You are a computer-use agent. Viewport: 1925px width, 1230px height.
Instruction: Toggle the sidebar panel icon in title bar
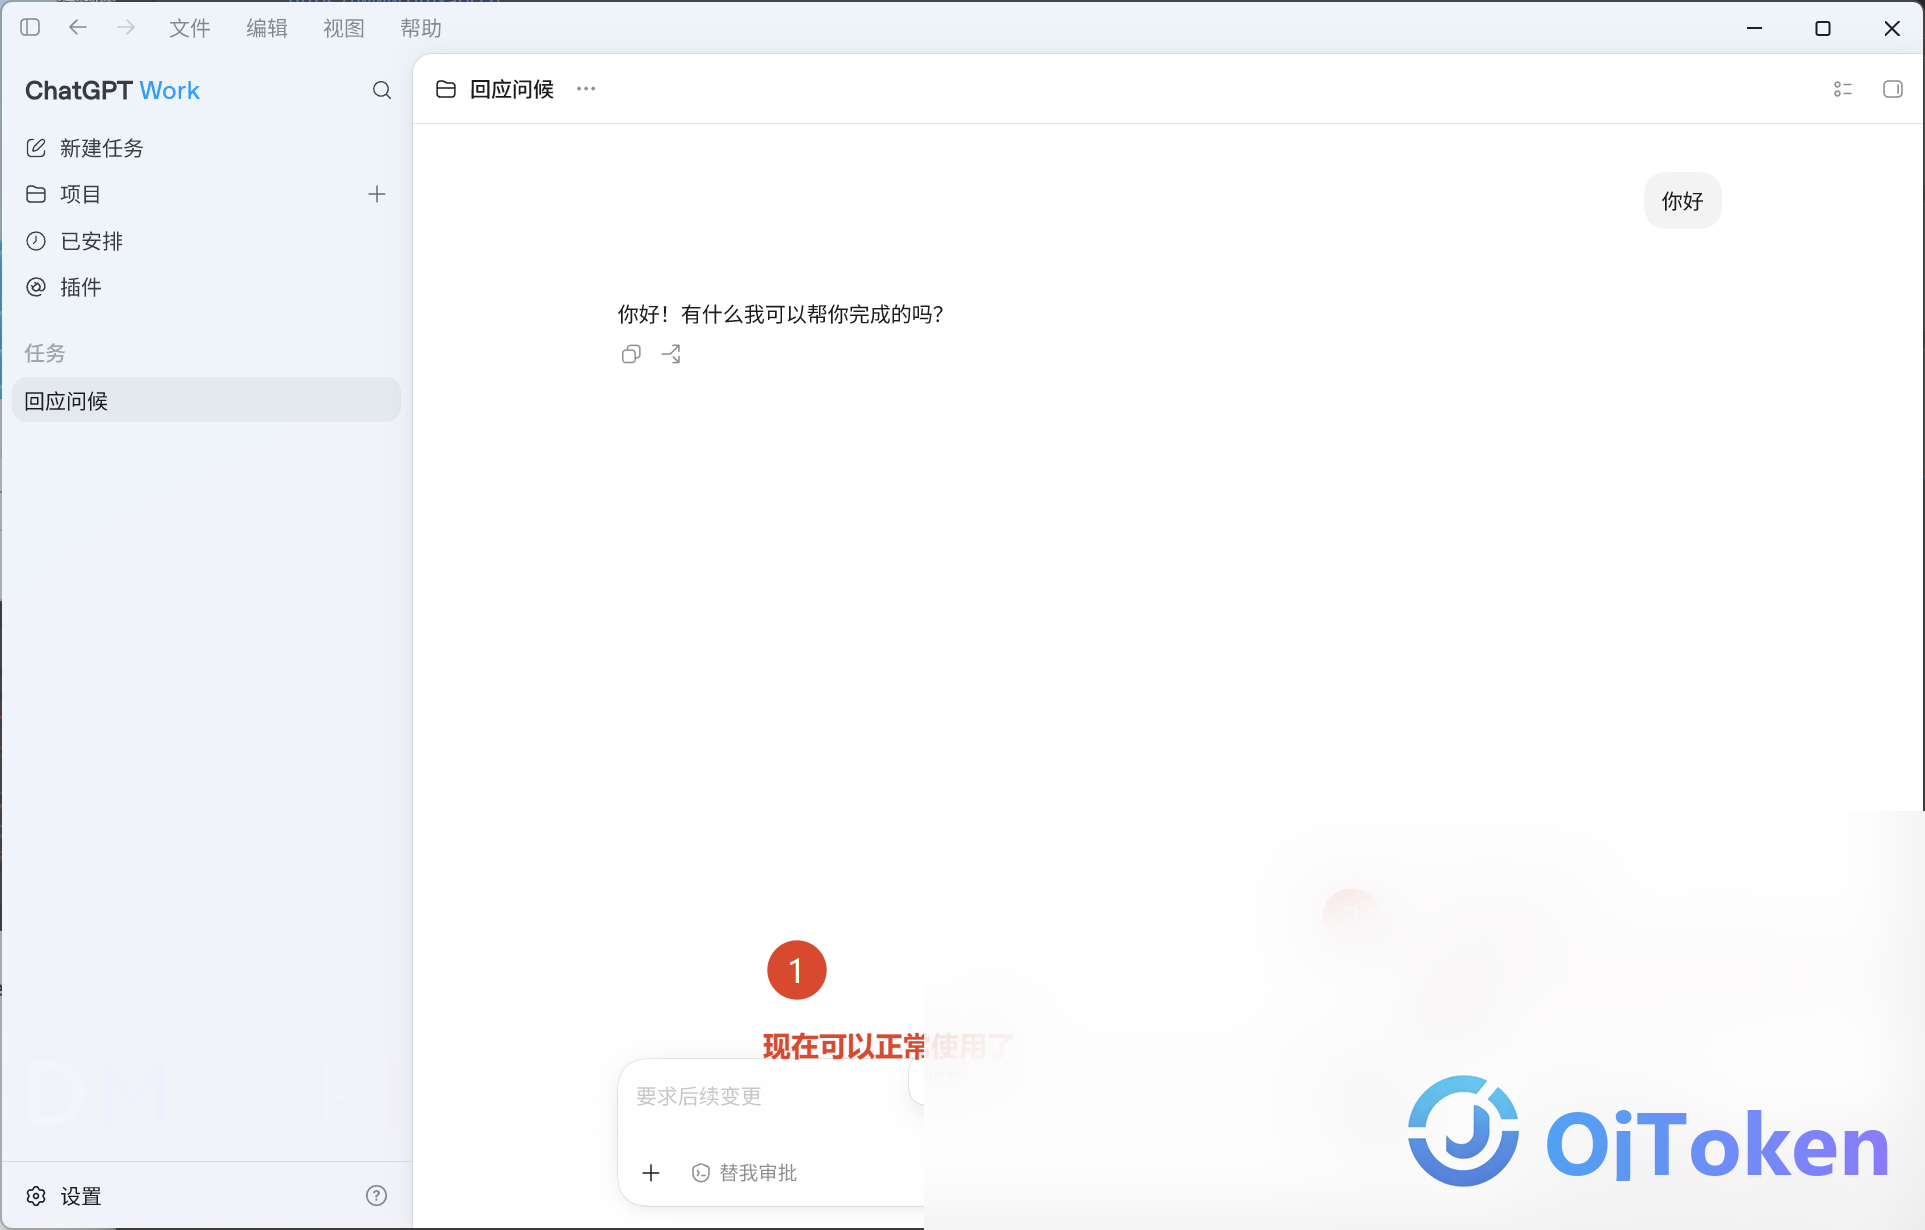pos(30,28)
